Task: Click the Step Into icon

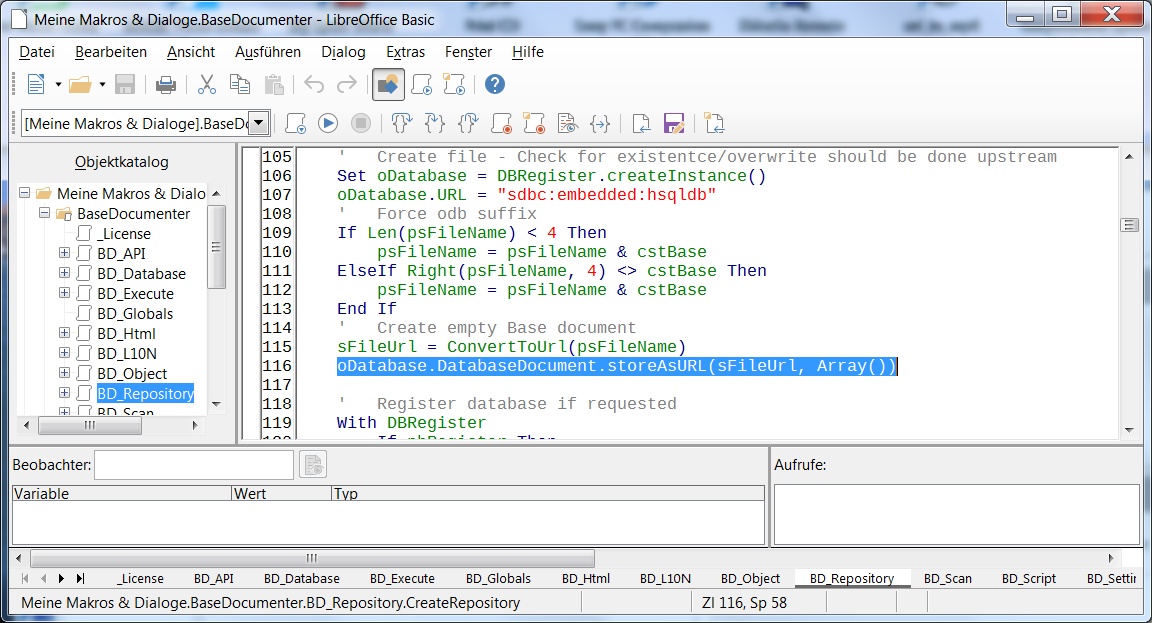Action: pos(435,123)
